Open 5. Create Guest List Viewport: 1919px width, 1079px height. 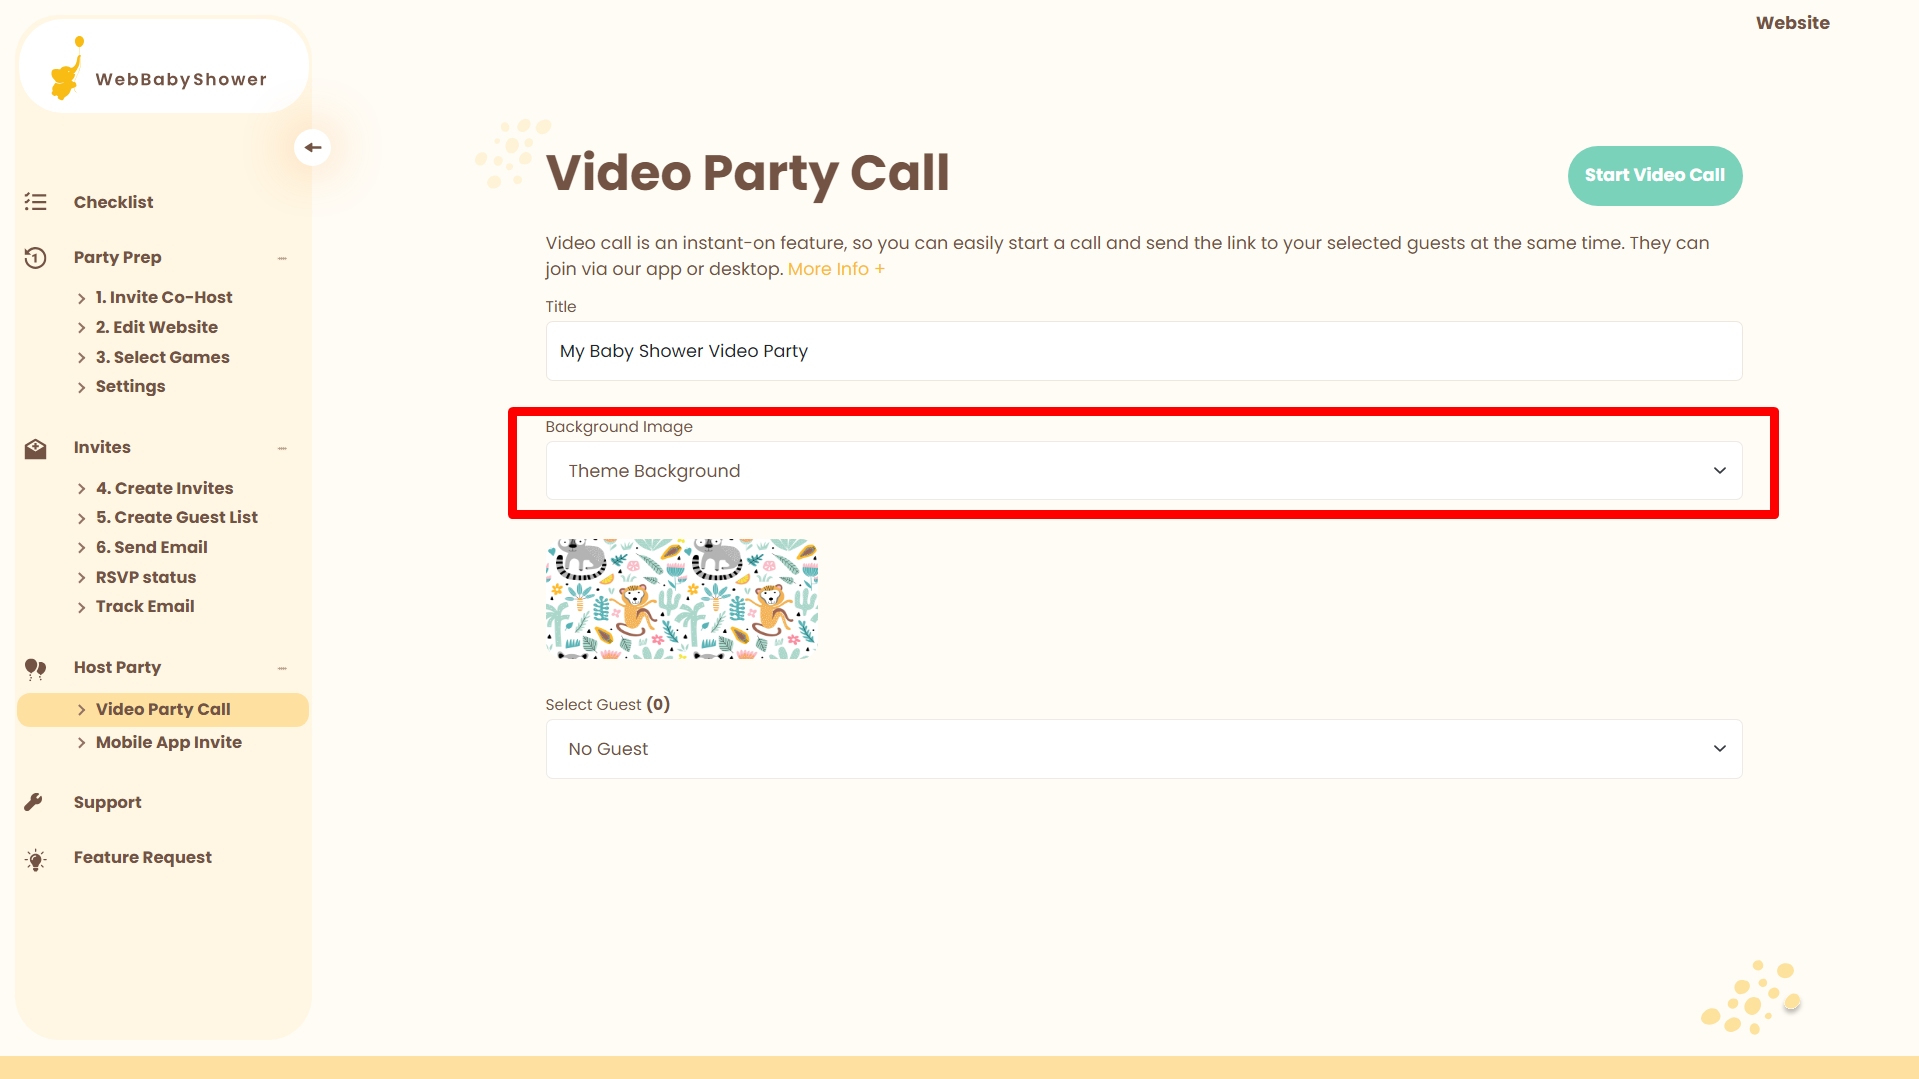pyautogui.click(x=177, y=517)
